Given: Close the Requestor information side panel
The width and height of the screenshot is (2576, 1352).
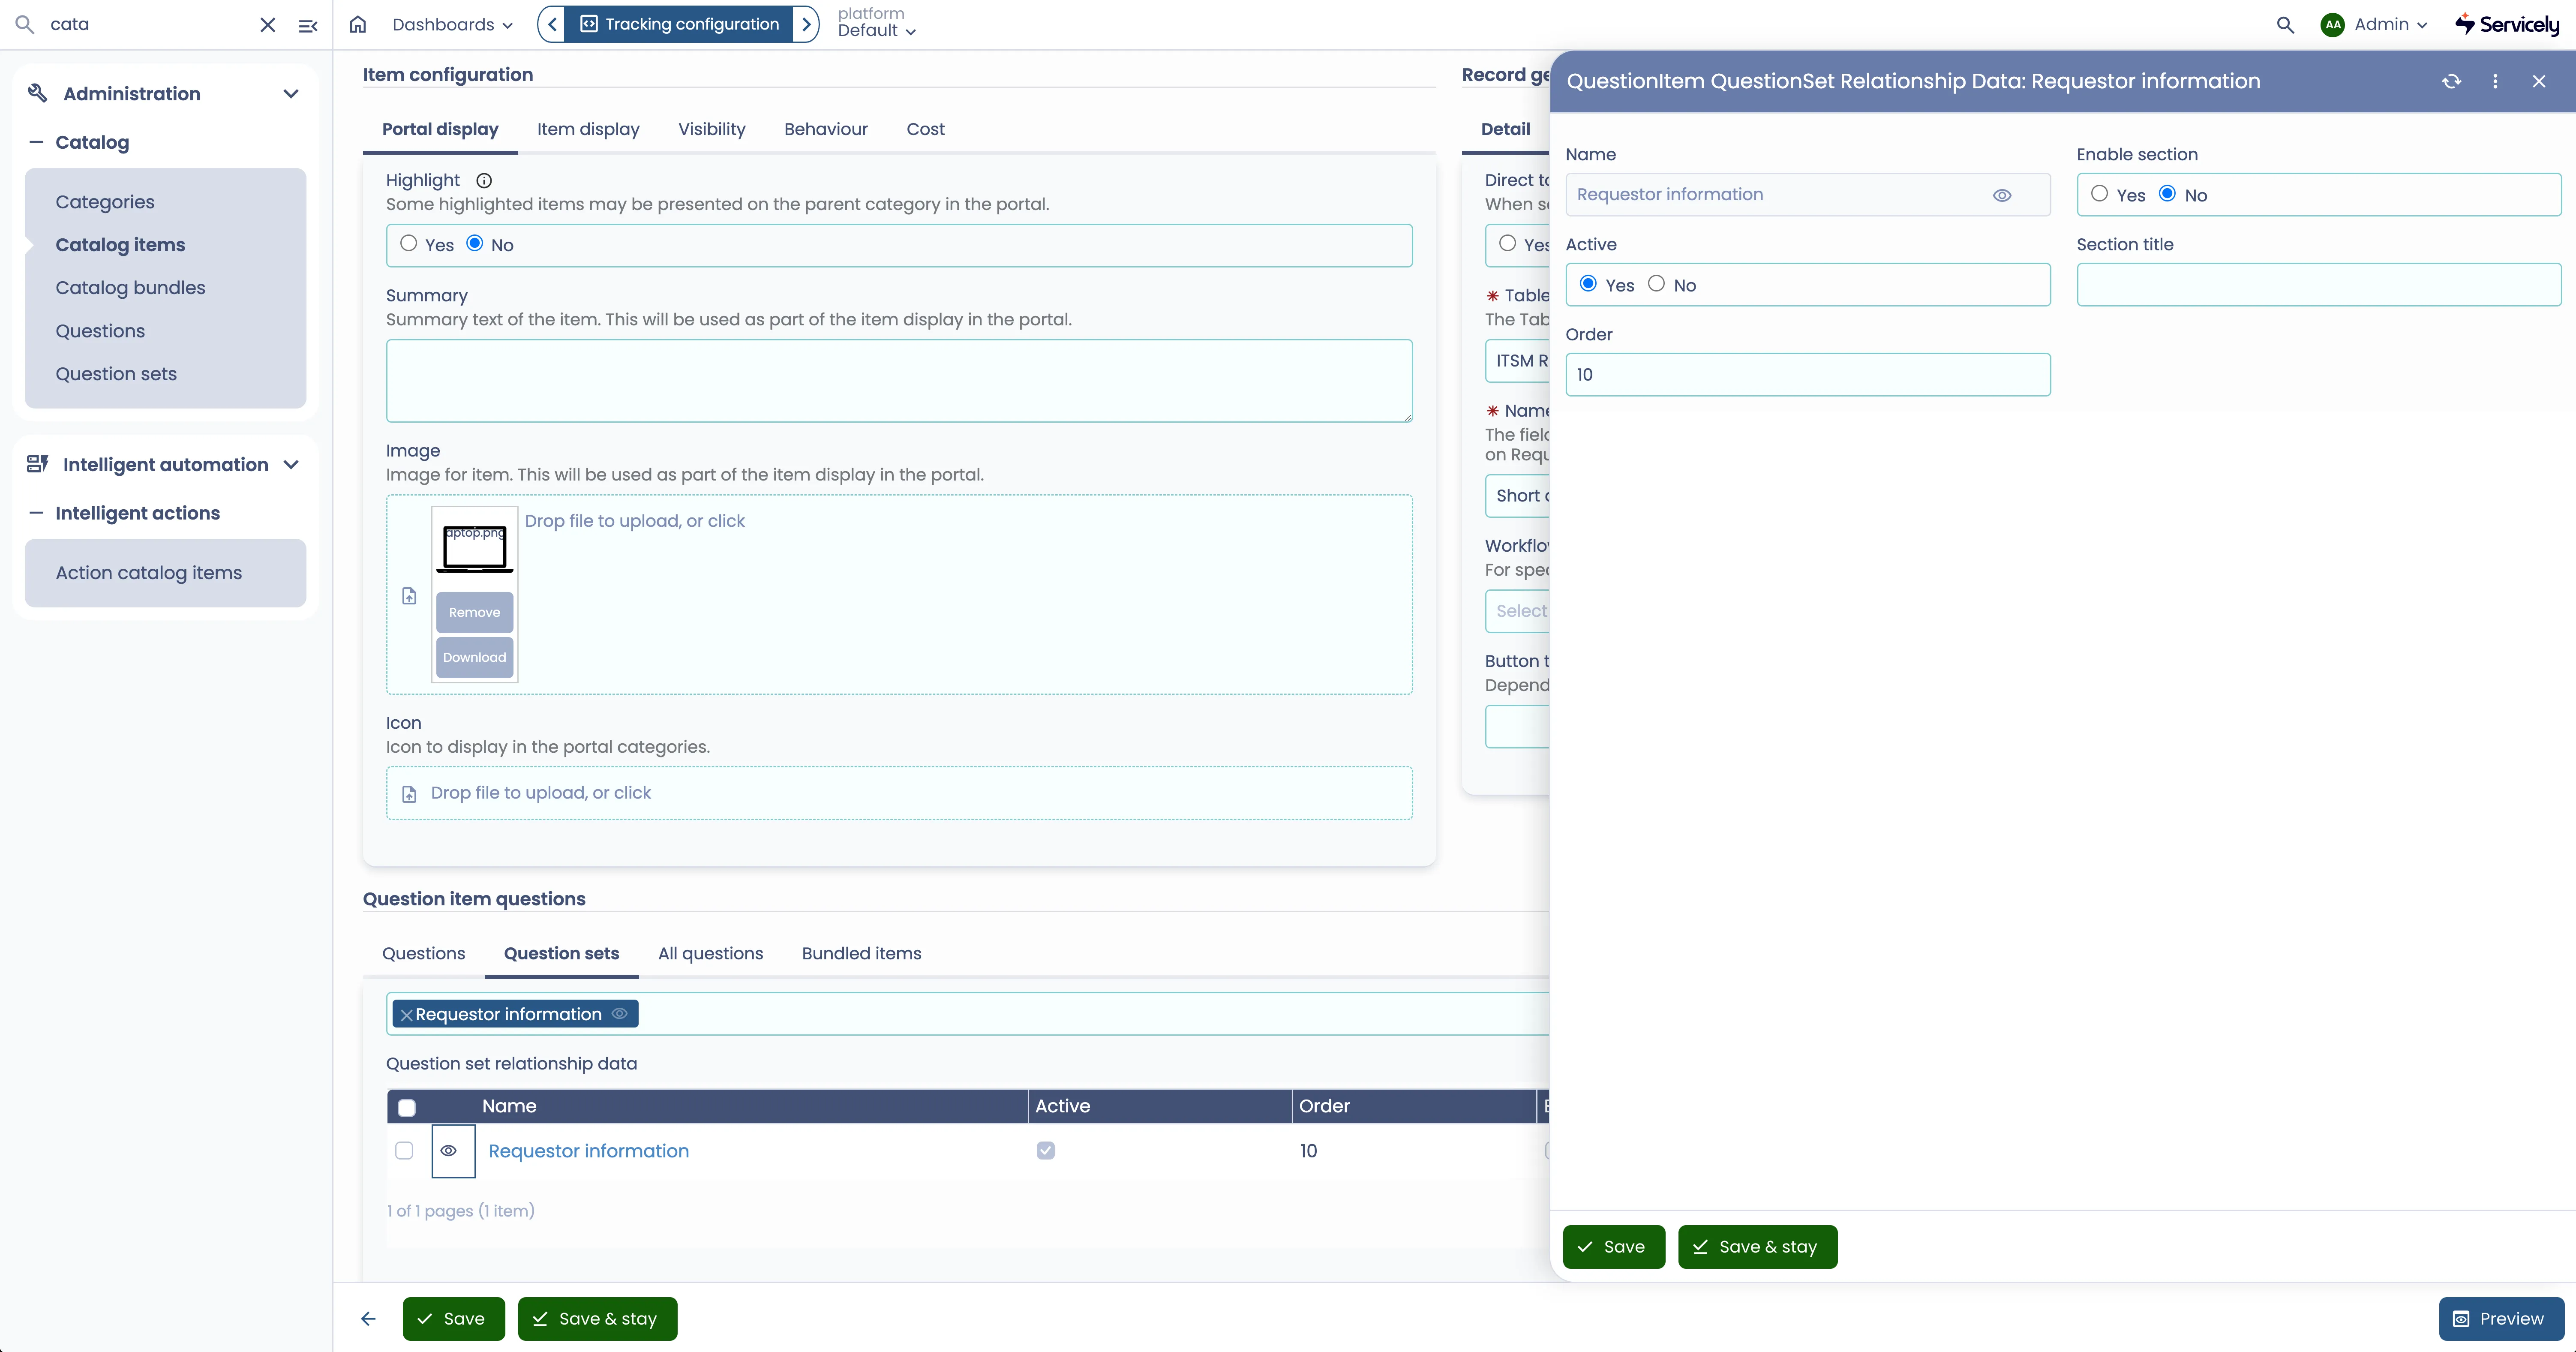Looking at the screenshot, I should [2539, 81].
